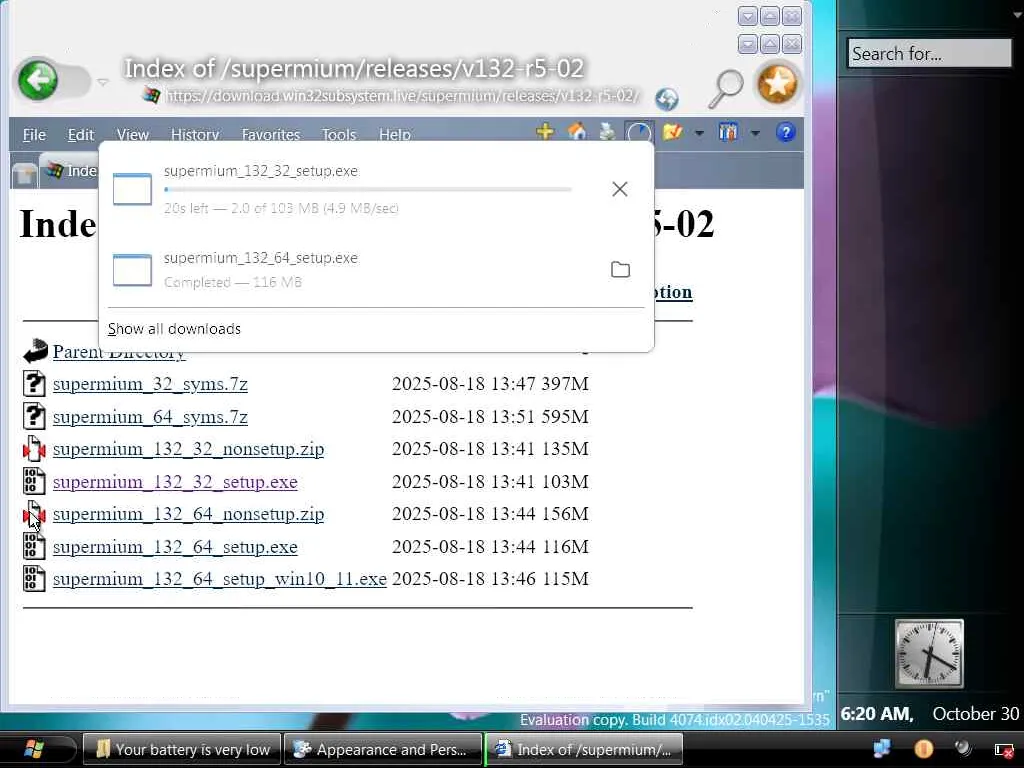
Task: Click the Parent Directory back arrow icon
Action: [35, 353]
